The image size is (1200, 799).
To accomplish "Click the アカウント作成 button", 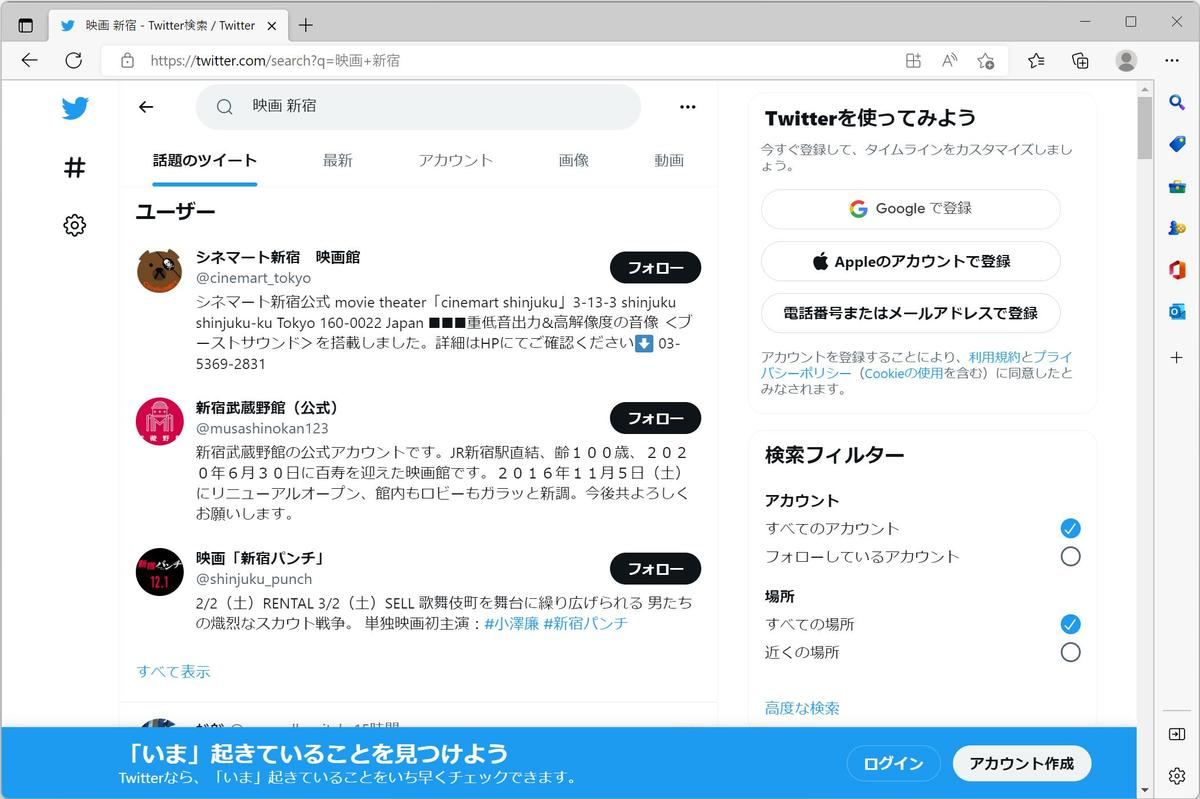I will tap(1021, 763).
